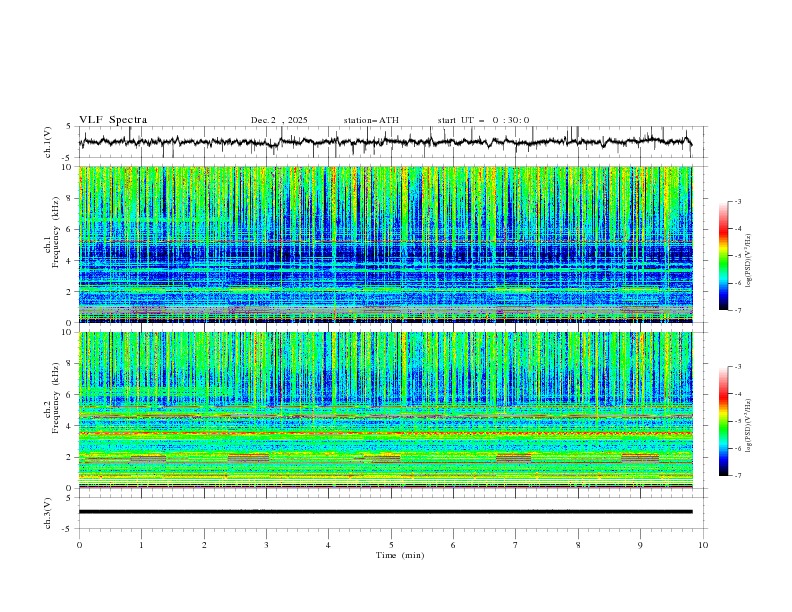Click time axis tick label "5"

pos(391,545)
